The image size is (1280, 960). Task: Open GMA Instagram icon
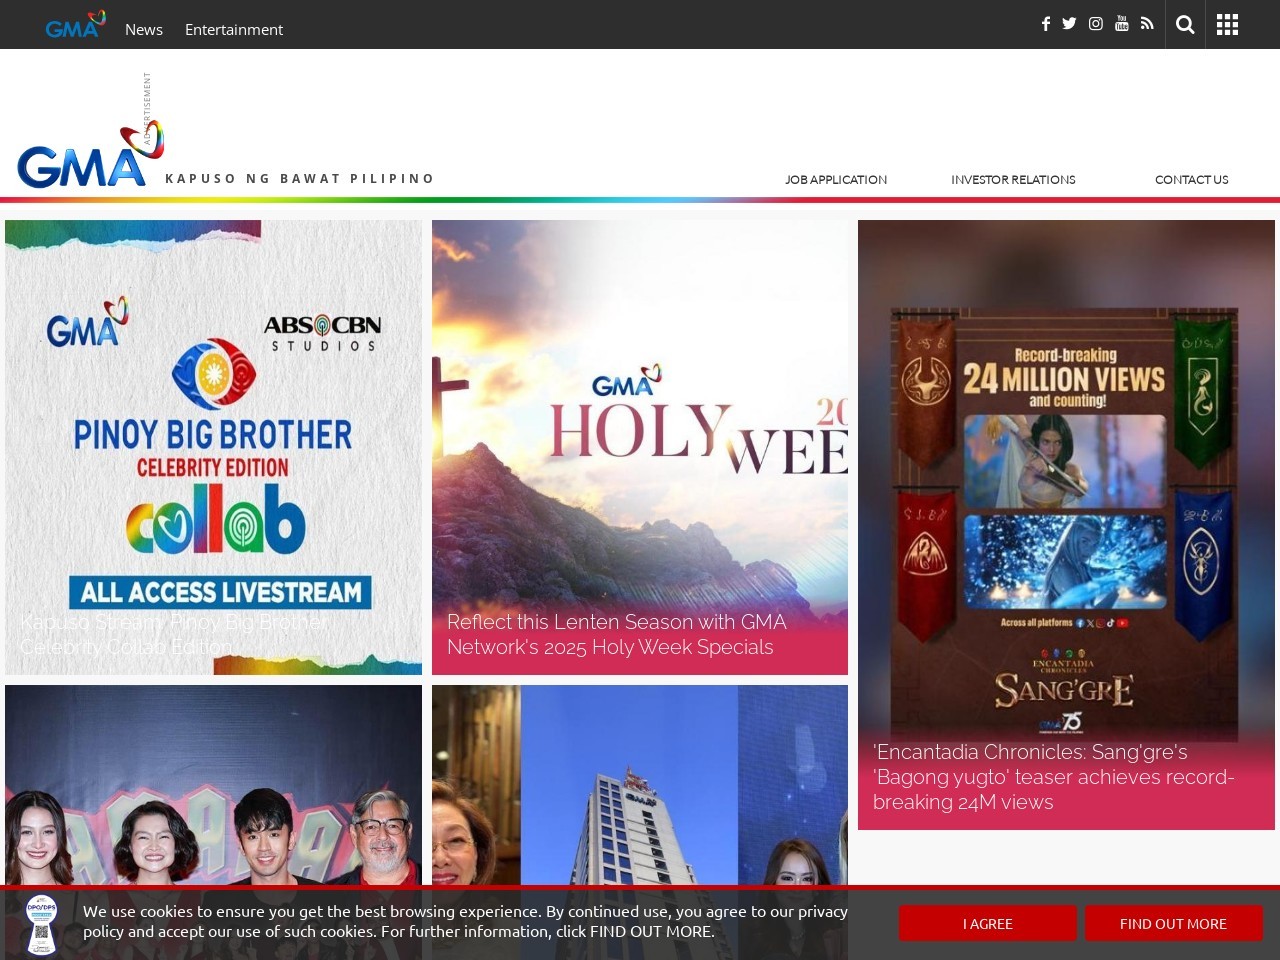coord(1096,24)
